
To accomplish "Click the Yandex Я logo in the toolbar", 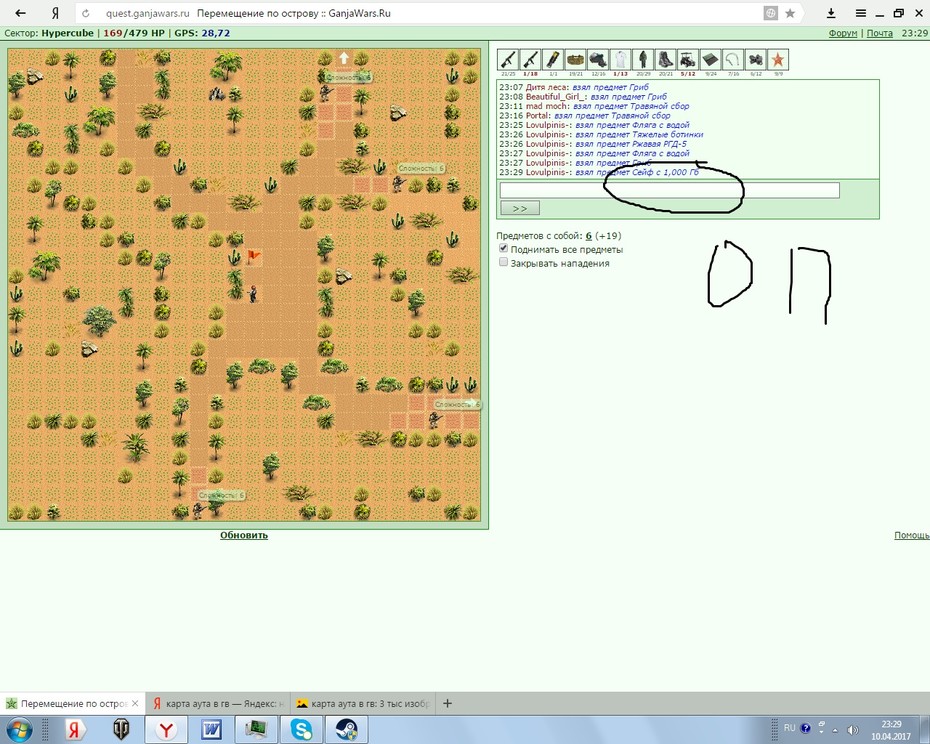I will point(55,13).
